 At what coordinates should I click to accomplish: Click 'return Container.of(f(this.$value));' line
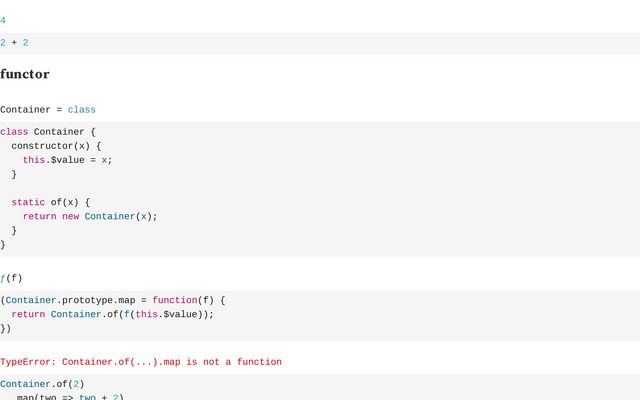click(112, 314)
